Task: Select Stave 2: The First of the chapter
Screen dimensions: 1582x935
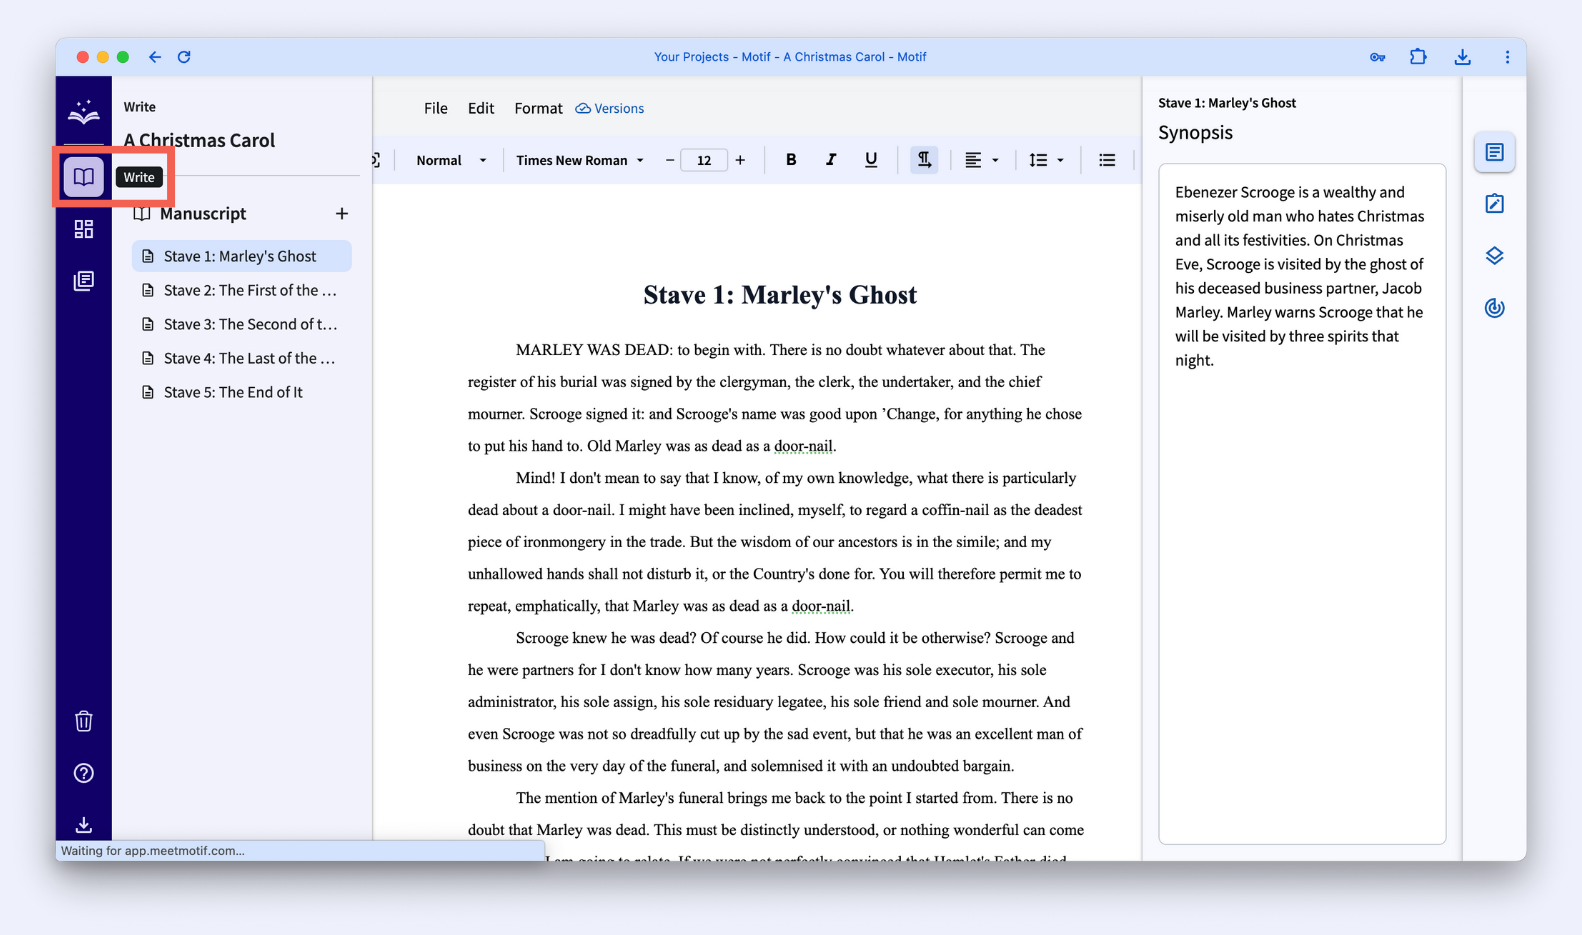Action: [242, 290]
